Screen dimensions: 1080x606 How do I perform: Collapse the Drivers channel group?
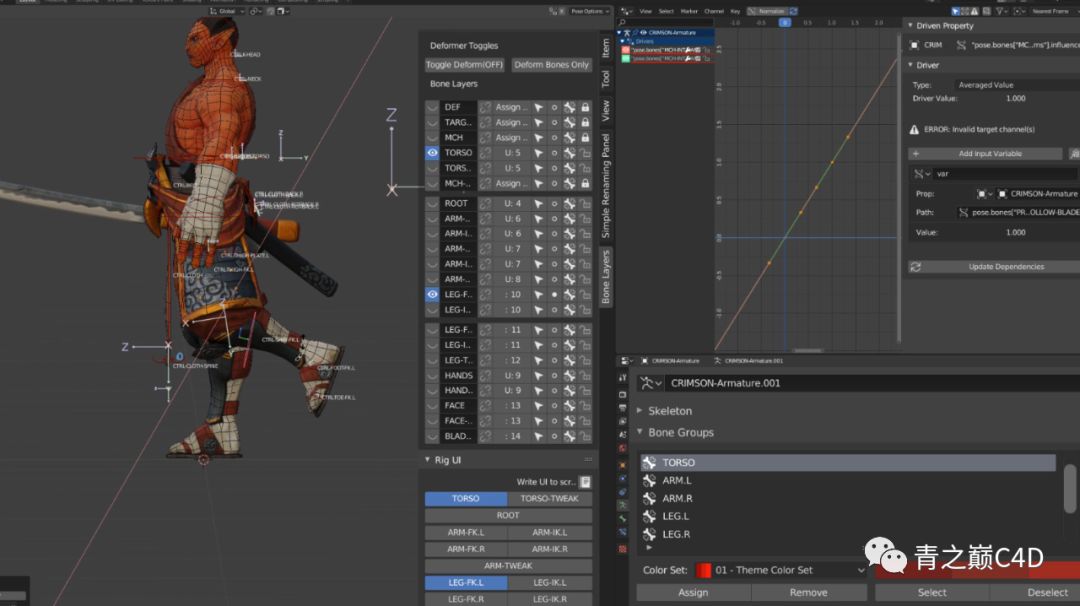(x=623, y=41)
